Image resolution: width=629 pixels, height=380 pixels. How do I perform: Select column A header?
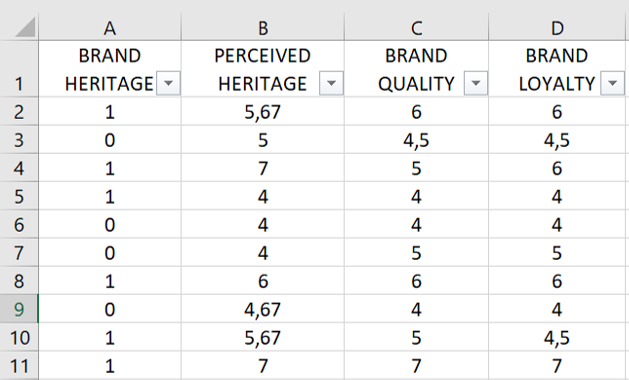[110, 28]
